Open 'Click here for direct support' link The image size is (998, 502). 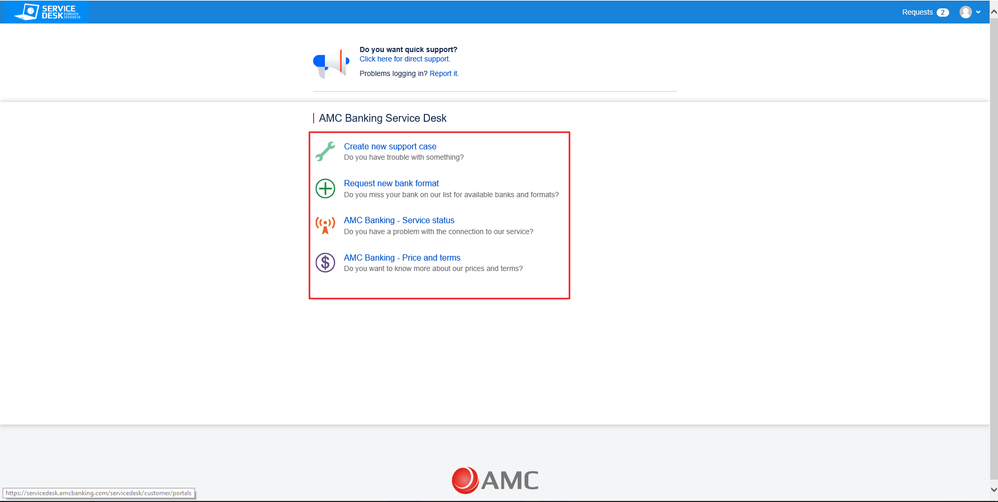click(405, 59)
